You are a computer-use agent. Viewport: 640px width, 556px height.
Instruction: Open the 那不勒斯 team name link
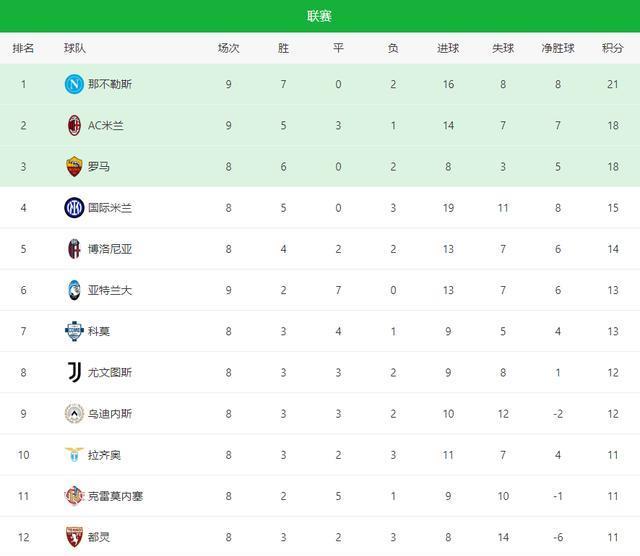110,84
